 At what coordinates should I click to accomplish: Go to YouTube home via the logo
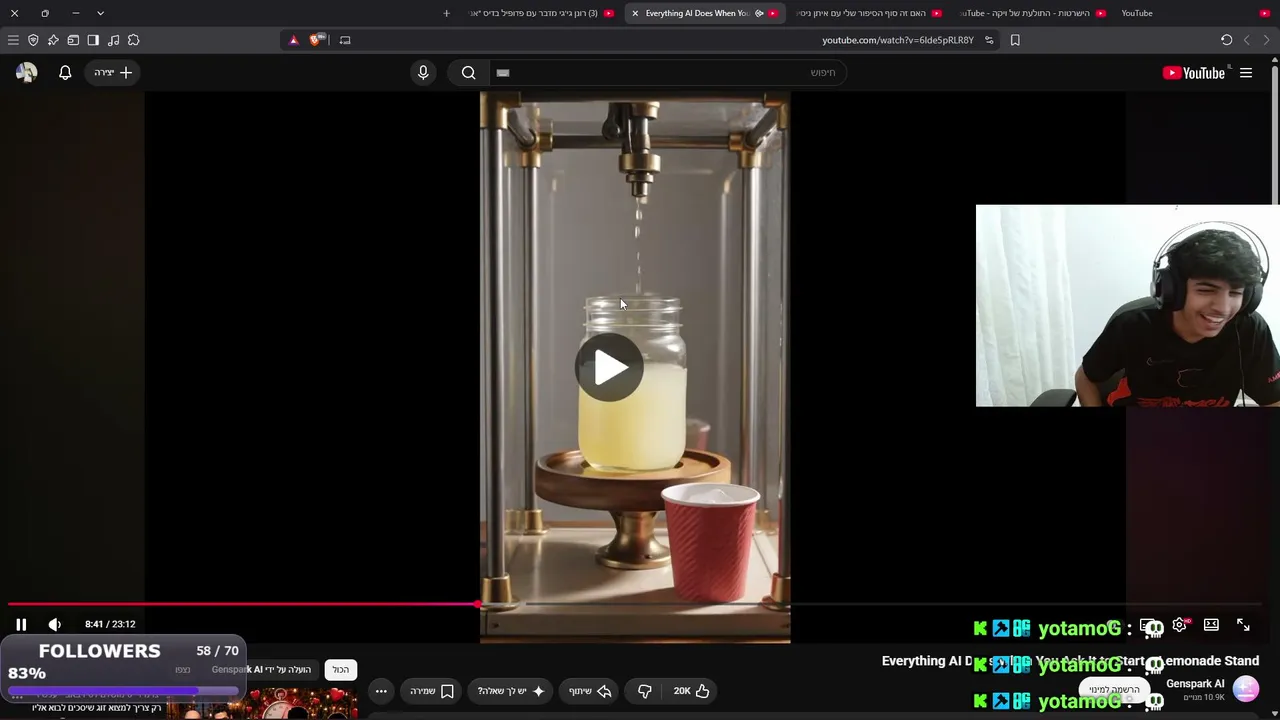pyautogui.click(x=1194, y=73)
